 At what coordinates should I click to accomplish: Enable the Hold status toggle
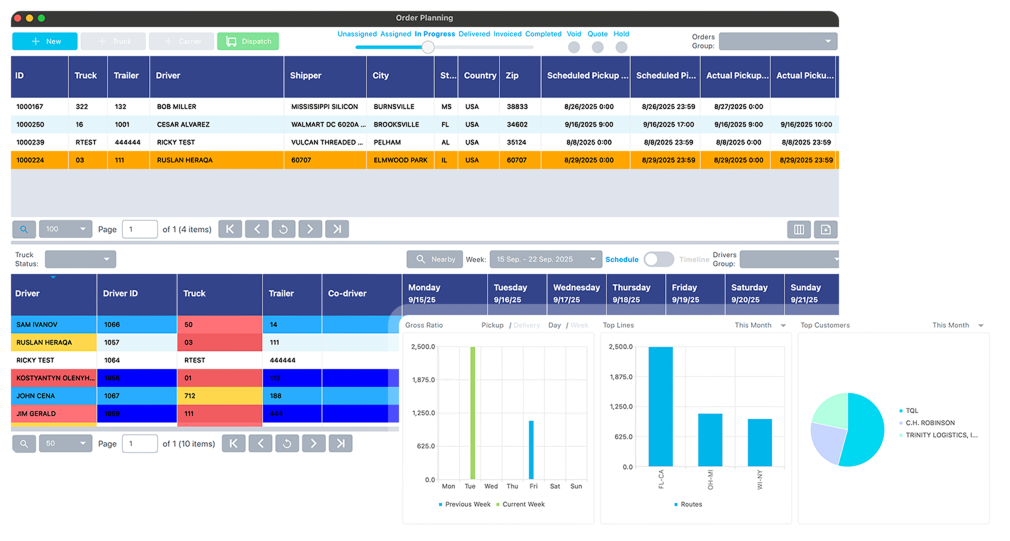[622, 47]
